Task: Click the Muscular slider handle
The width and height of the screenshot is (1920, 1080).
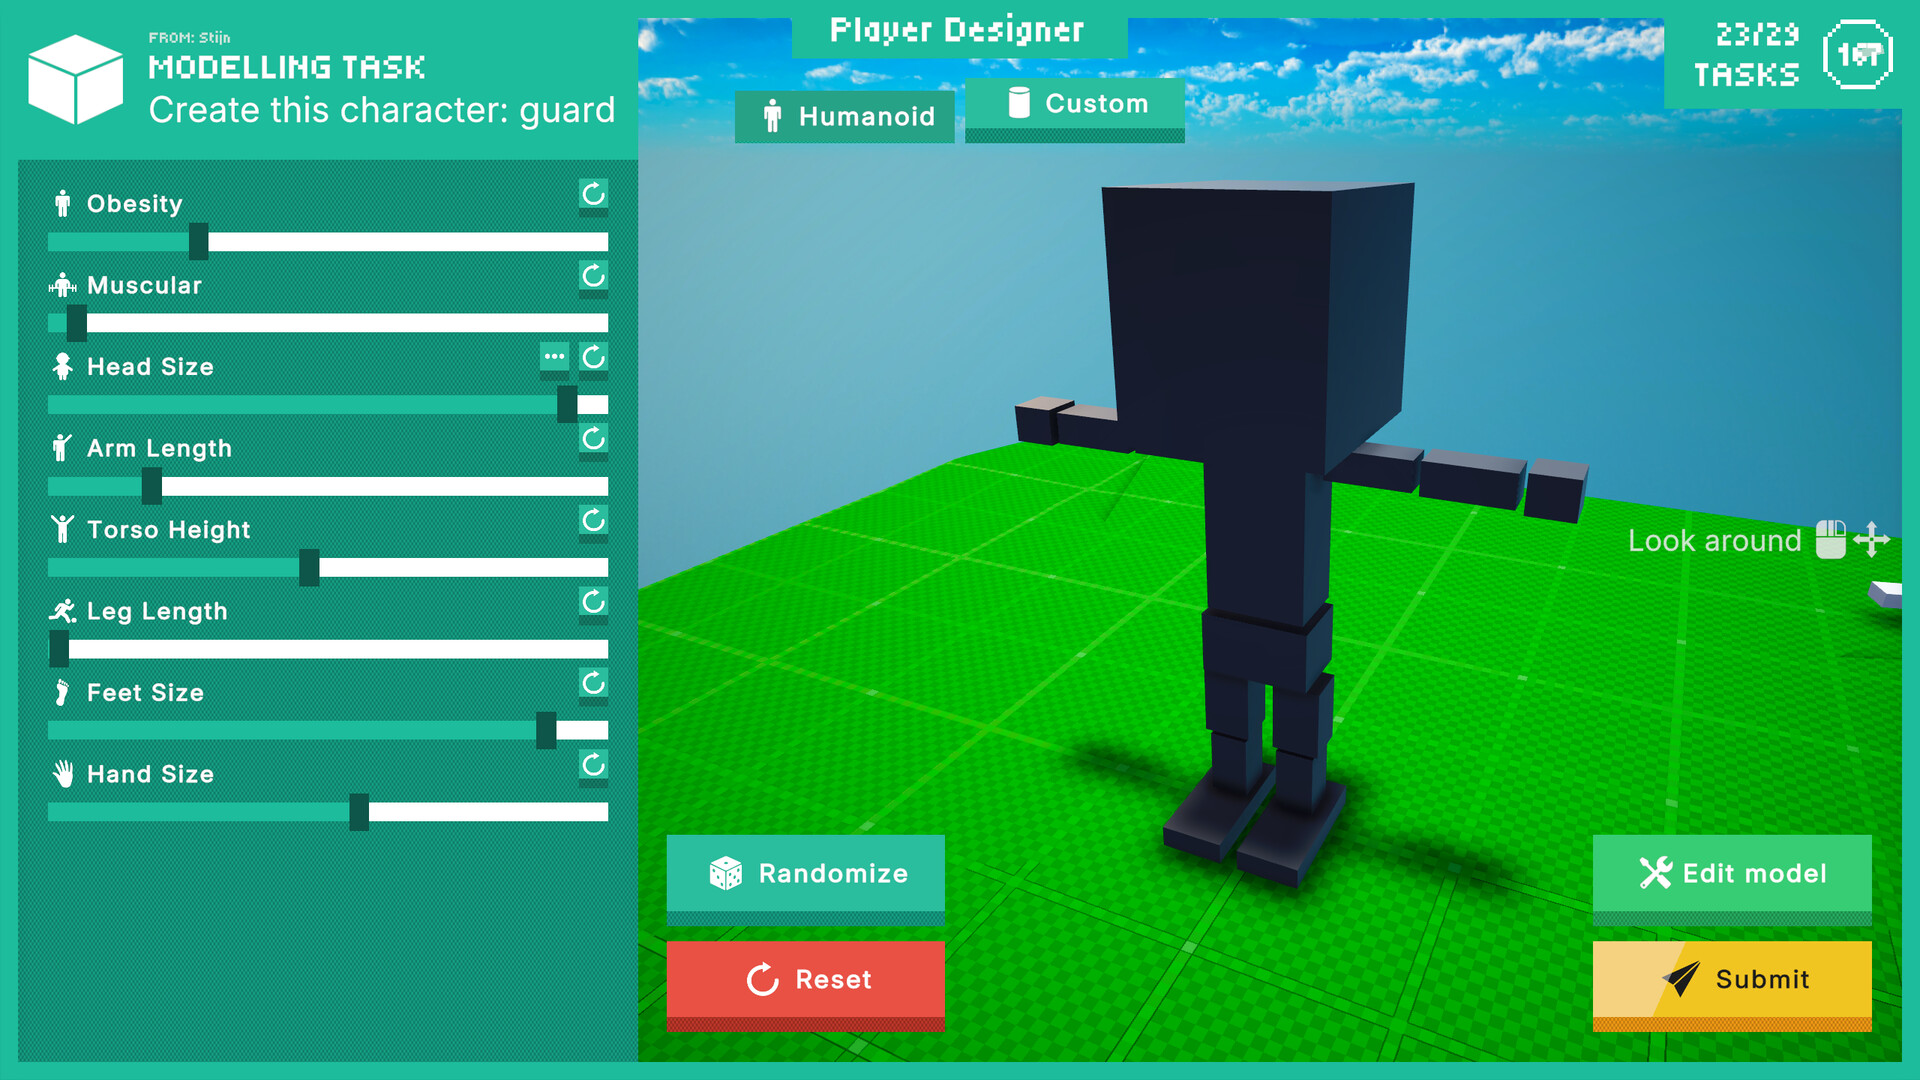Action: click(77, 323)
